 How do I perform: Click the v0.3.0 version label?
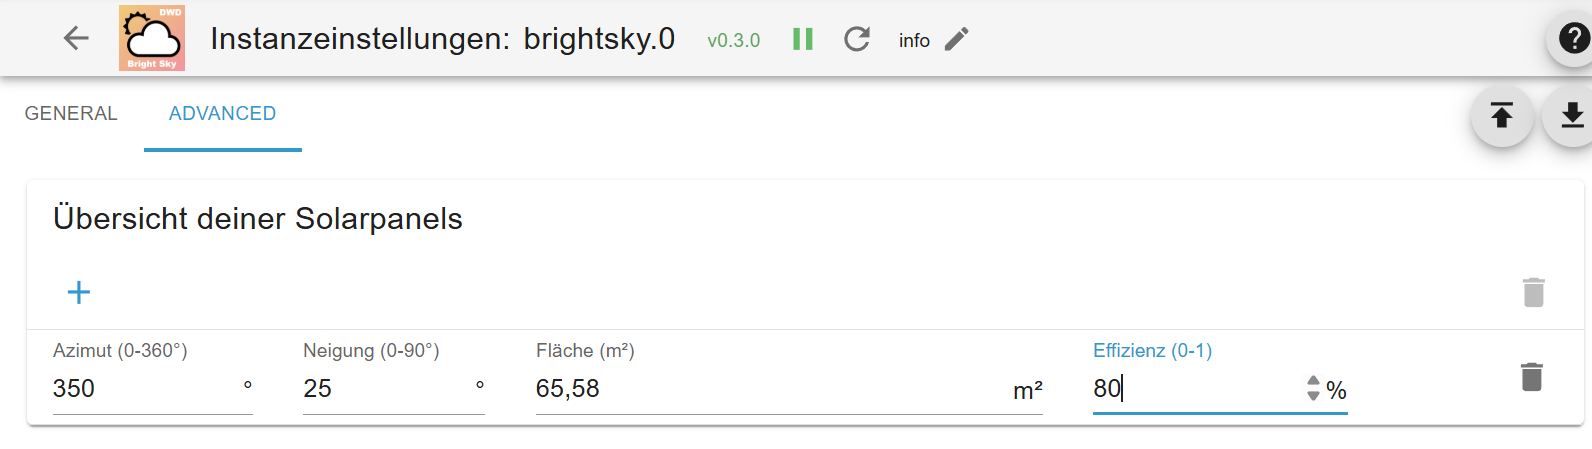point(733,41)
